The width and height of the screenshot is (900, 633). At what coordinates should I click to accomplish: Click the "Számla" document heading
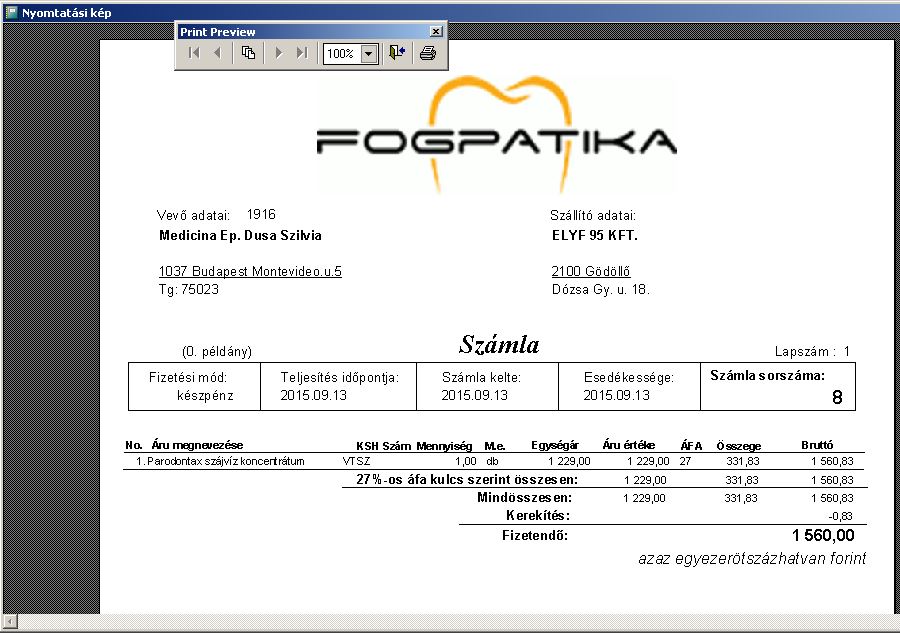pyautogui.click(x=499, y=344)
